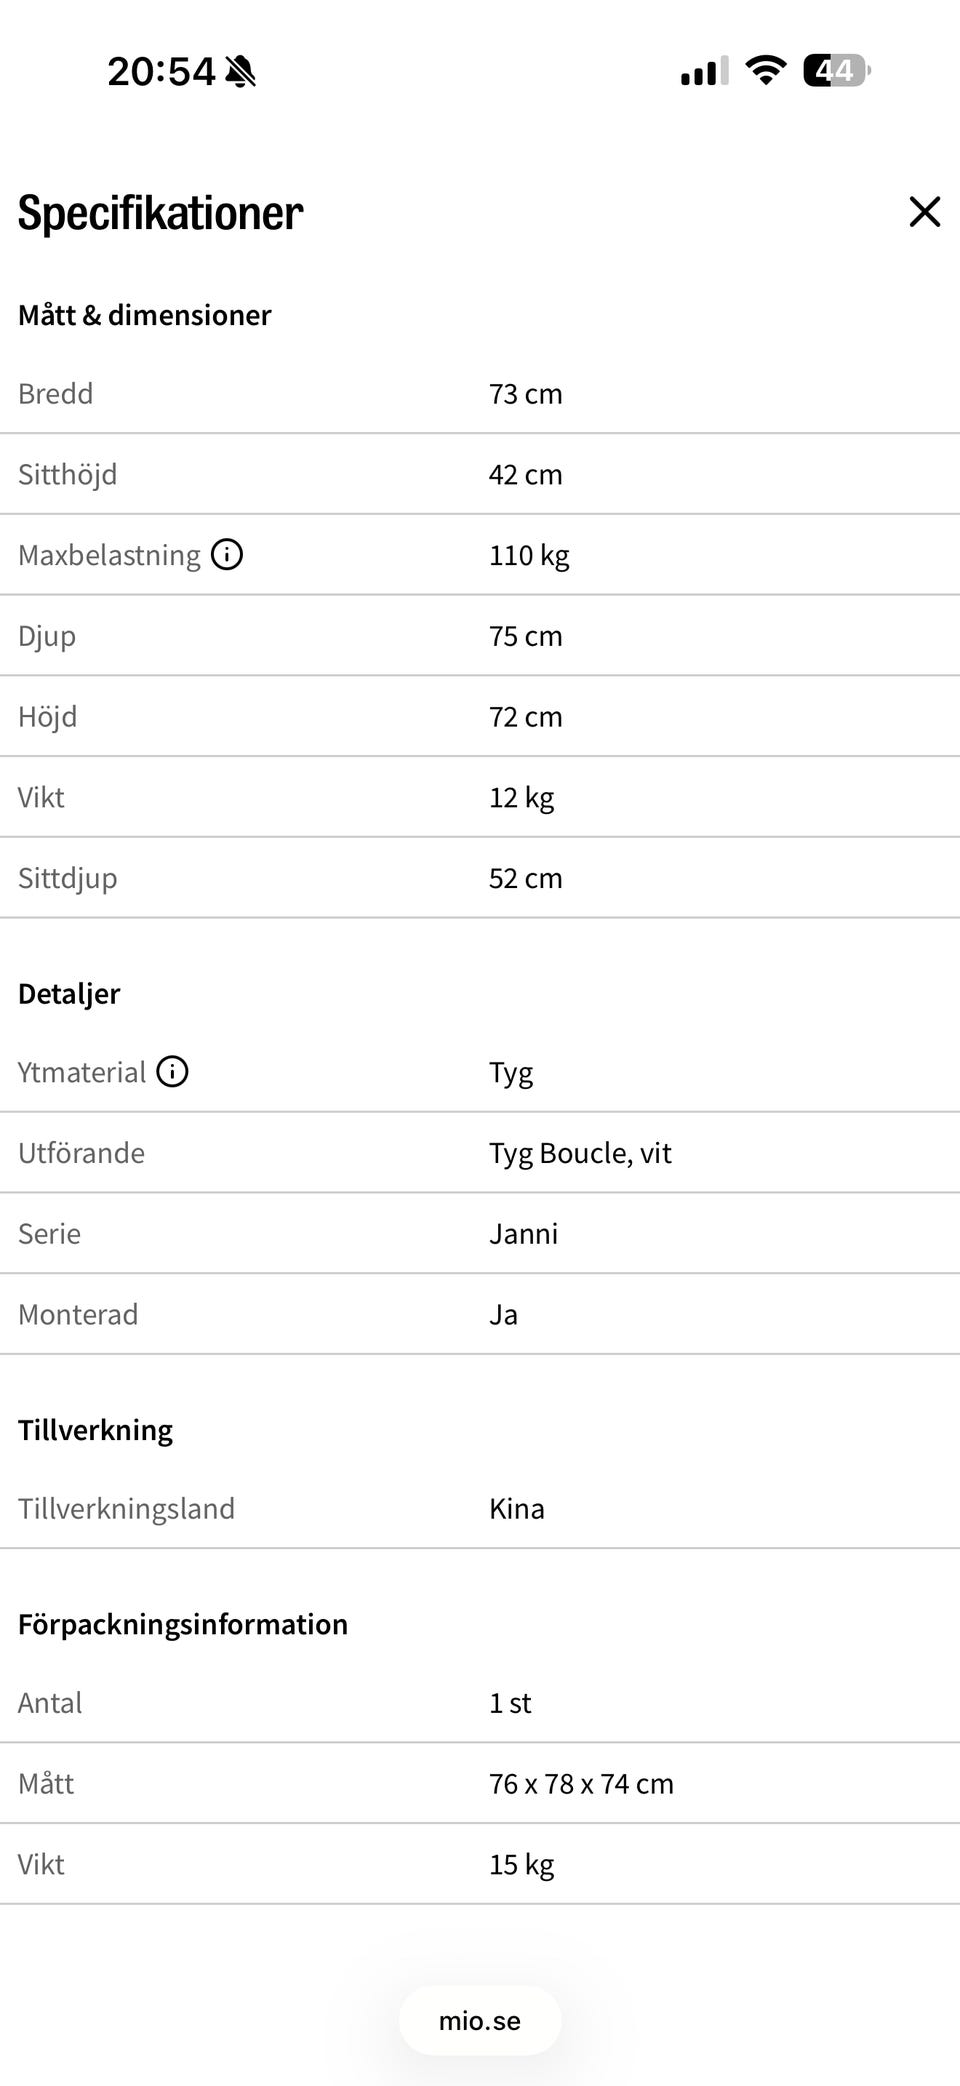Tap the Specifikationer title

pyautogui.click(x=161, y=212)
